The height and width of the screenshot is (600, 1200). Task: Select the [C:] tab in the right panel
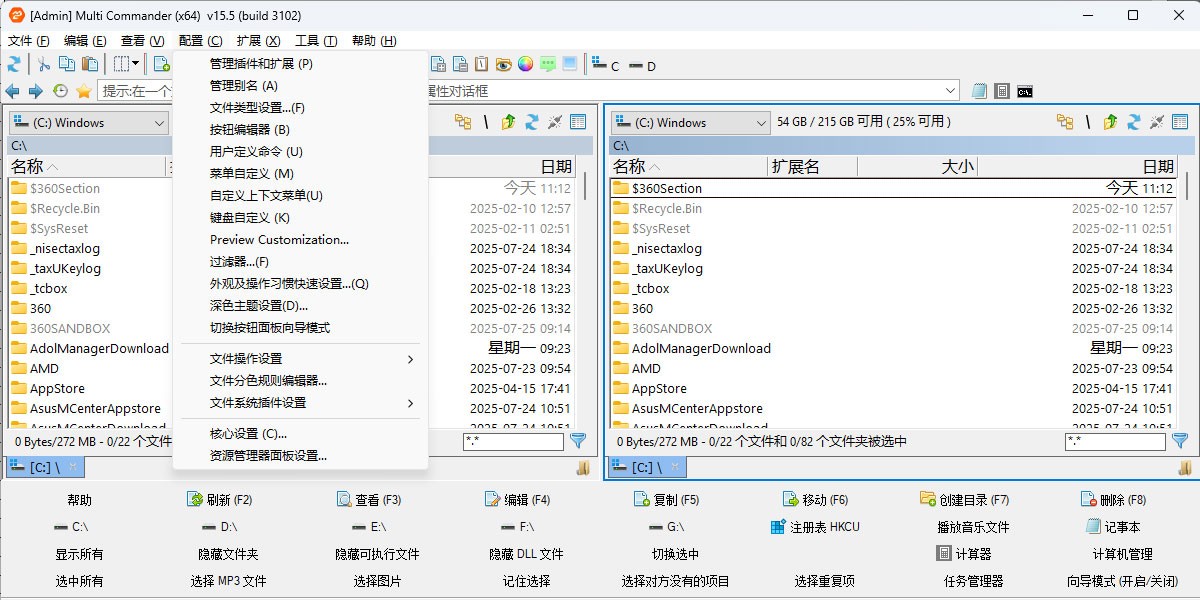pos(646,466)
